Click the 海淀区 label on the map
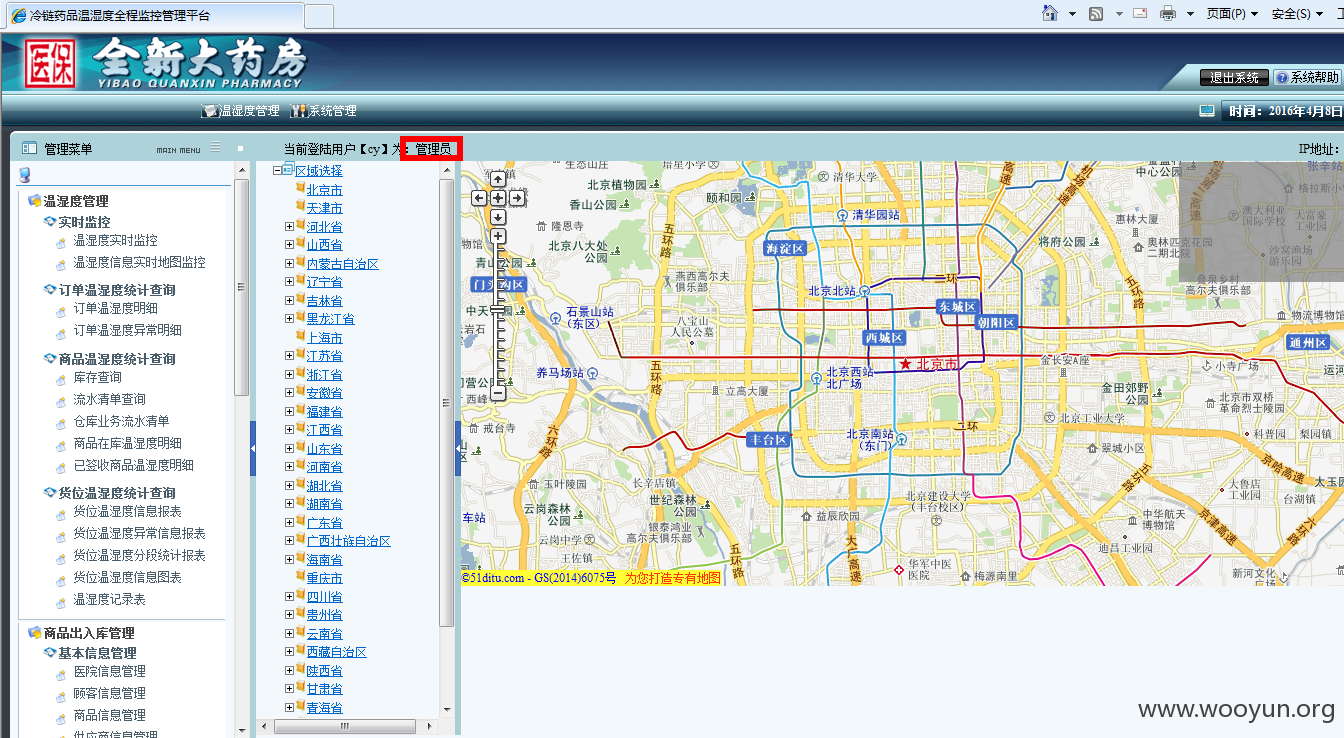The height and width of the screenshot is (738, 1344). (x=784, y=249)
